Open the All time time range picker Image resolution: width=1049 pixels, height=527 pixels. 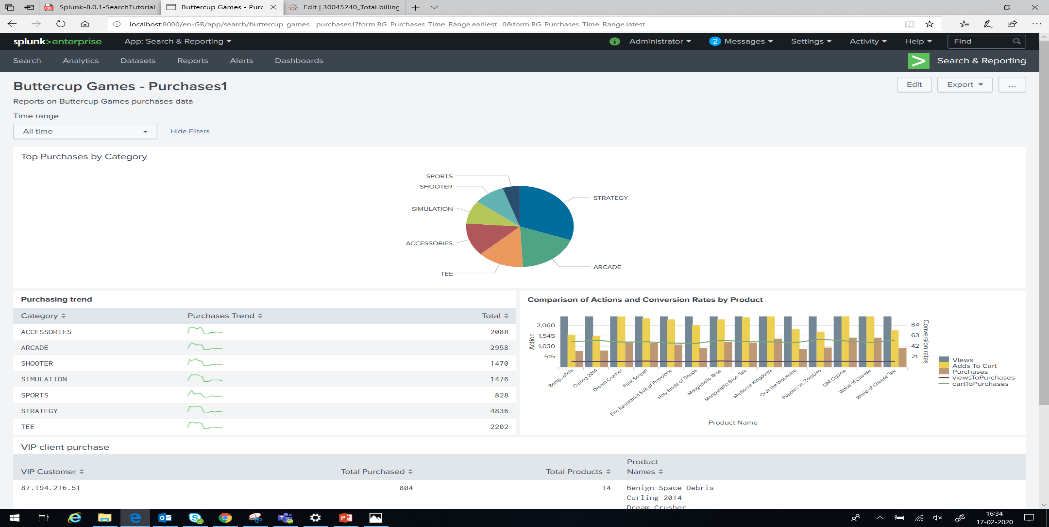[85, 132]
